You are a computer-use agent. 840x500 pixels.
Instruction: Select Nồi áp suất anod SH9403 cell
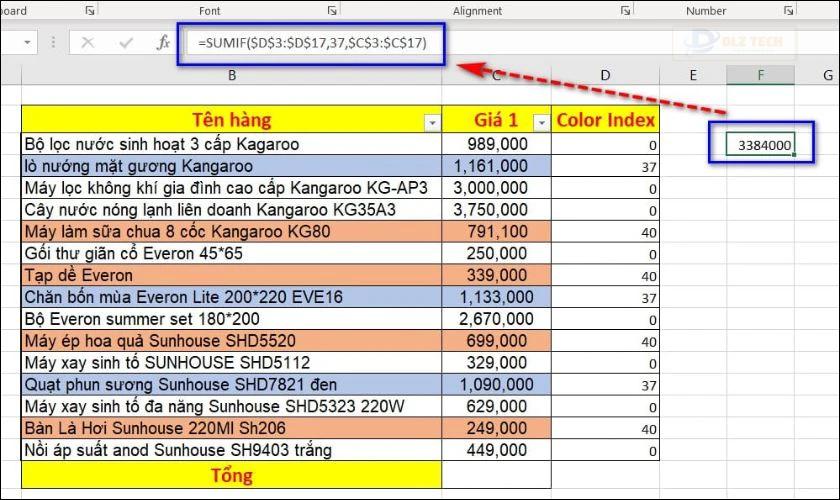pyautogui.click(x=231, y=450)
